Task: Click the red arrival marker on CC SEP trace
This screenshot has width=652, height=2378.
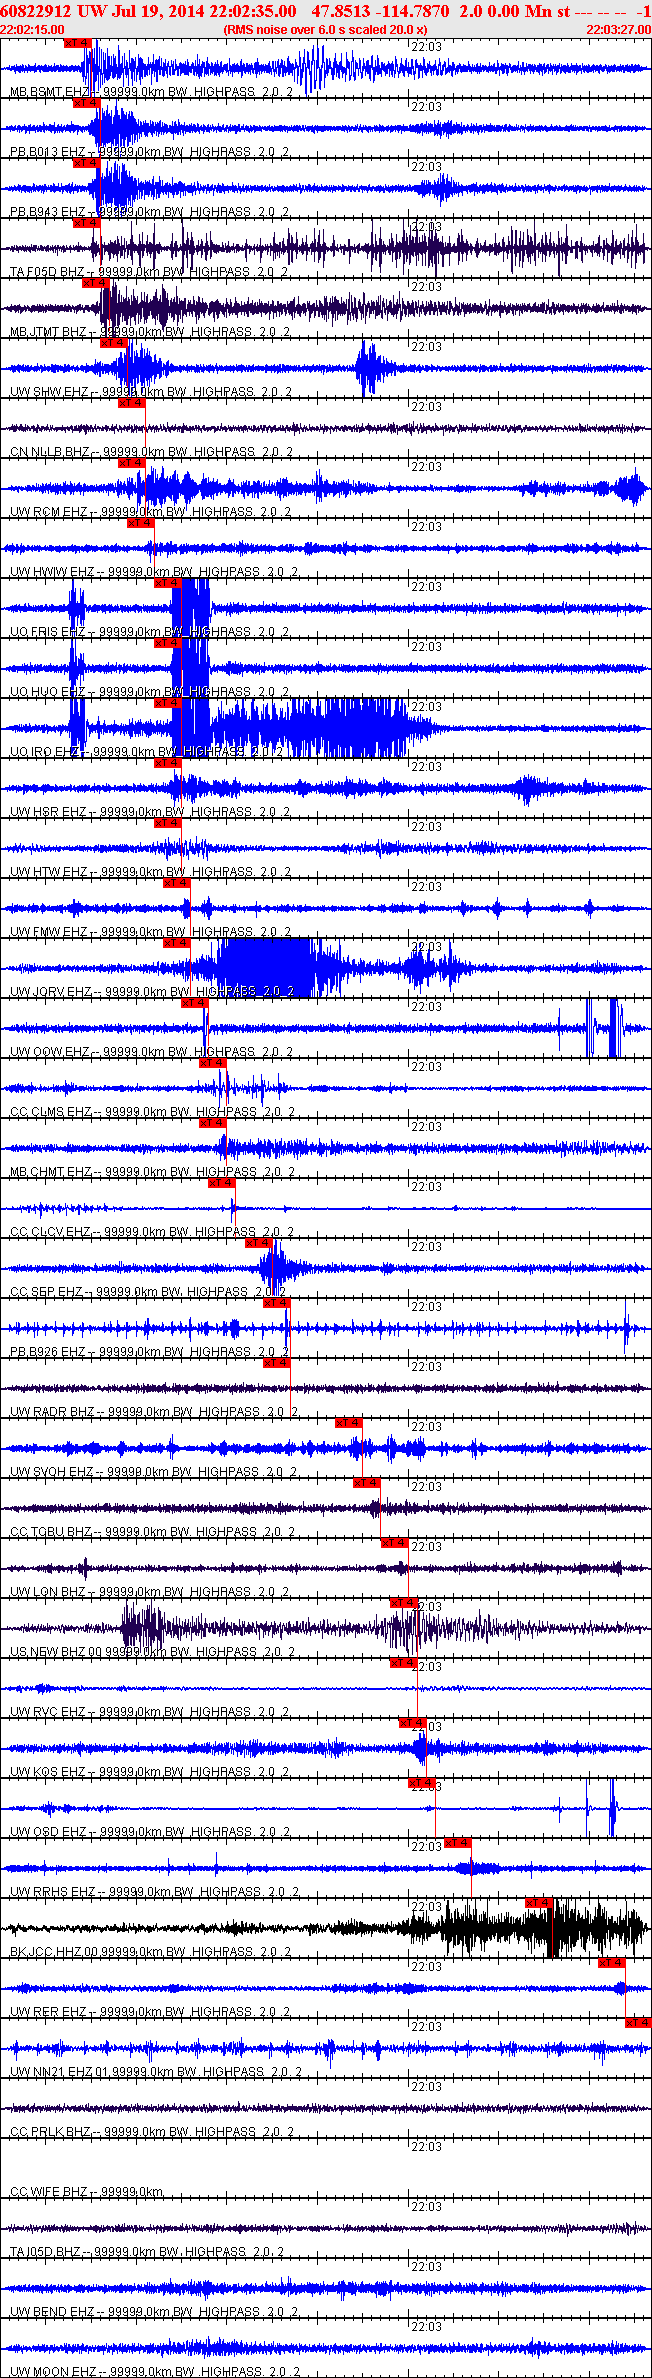Action: [259, 1243]
